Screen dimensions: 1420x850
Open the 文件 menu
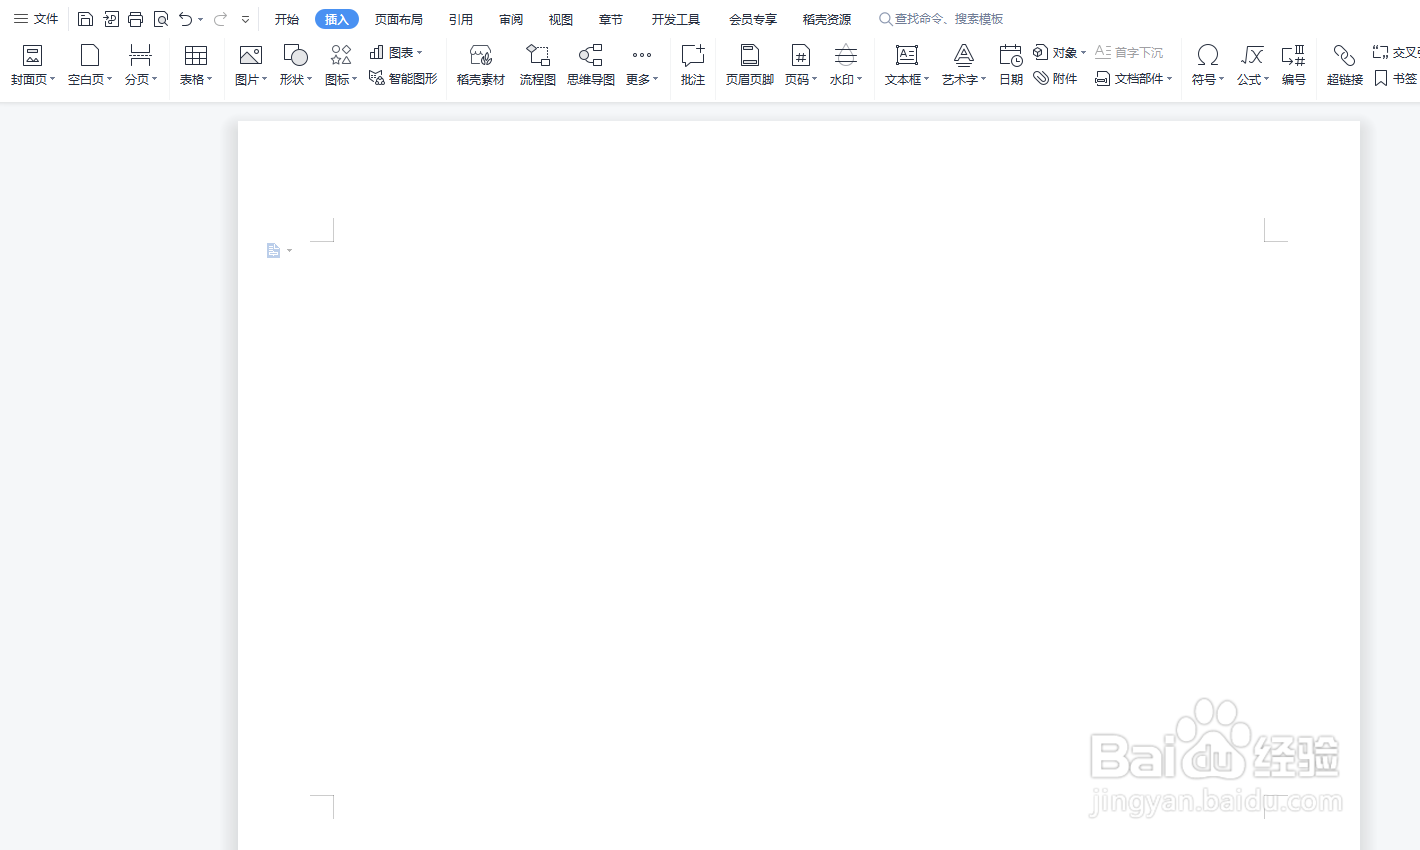[36, 18]
